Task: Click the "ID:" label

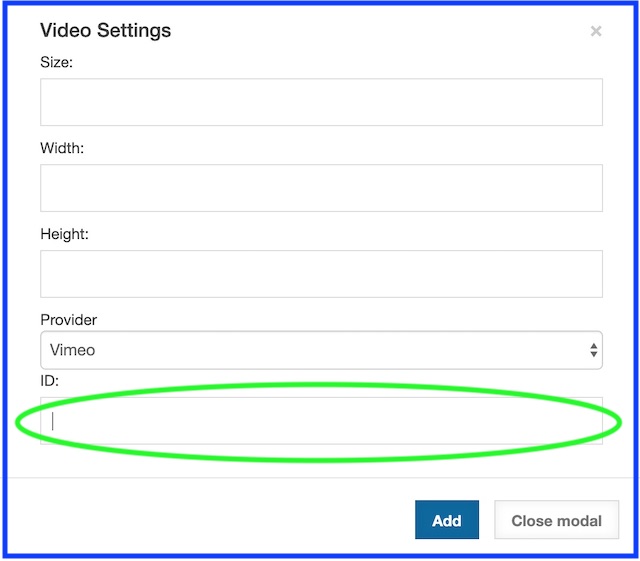Action: (x=50, y=381)
